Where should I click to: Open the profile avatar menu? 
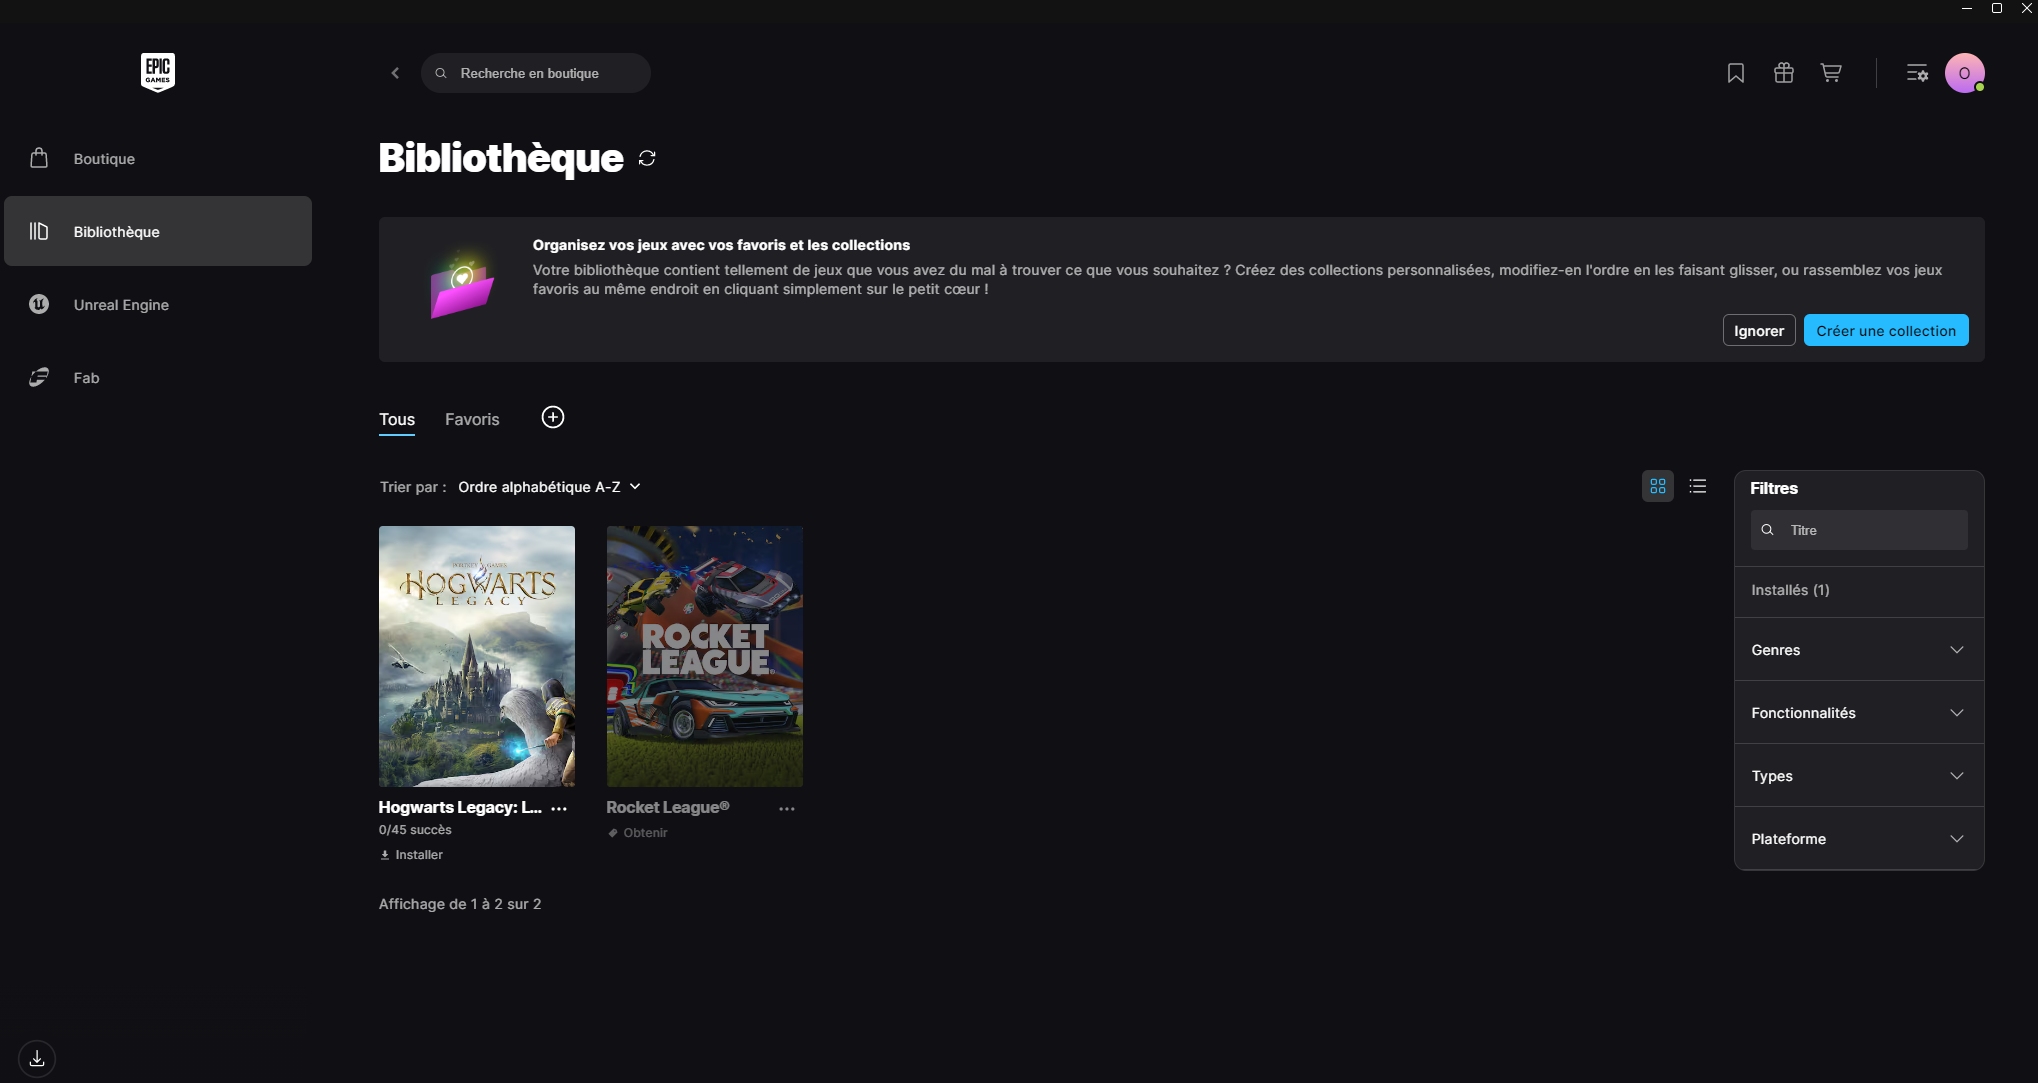(1964, 73)
